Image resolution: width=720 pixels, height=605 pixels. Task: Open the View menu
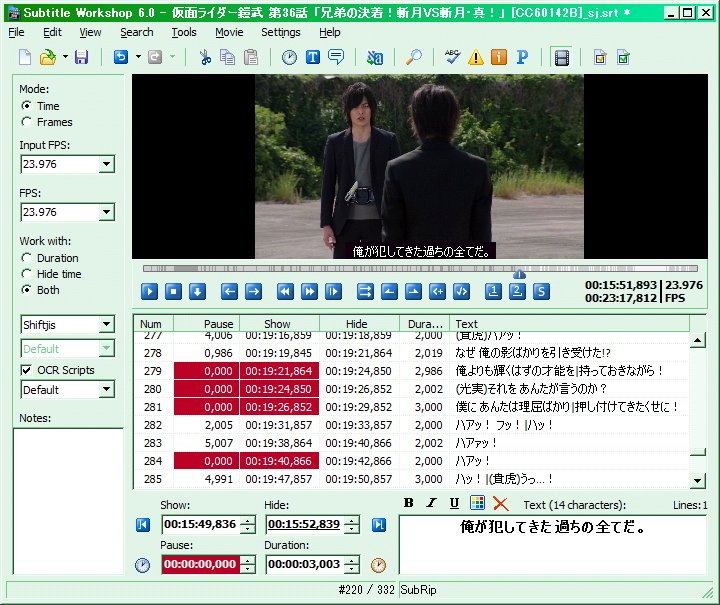[90, 32]
